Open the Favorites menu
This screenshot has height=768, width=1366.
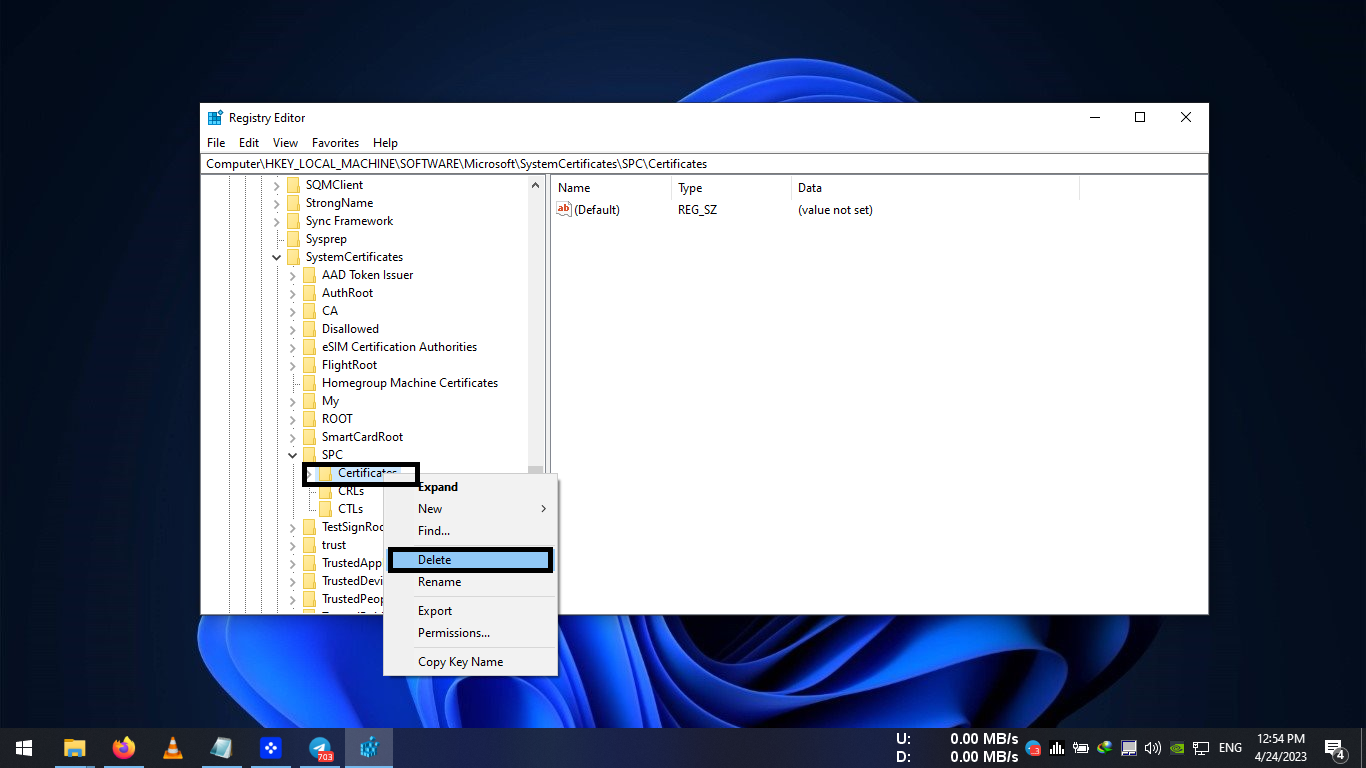(x=335, y=143)
